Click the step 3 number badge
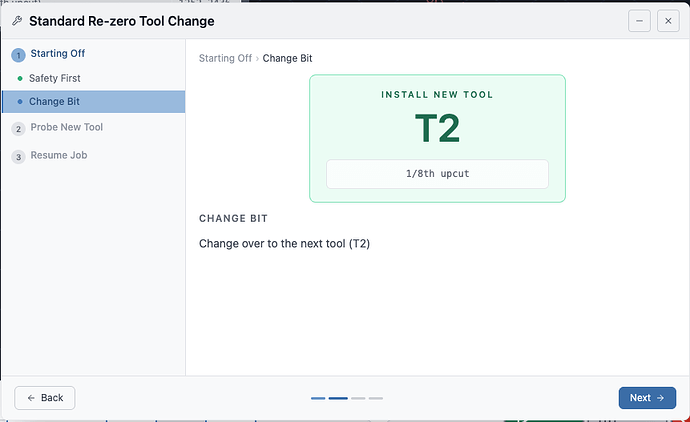 tap(18, 157)
